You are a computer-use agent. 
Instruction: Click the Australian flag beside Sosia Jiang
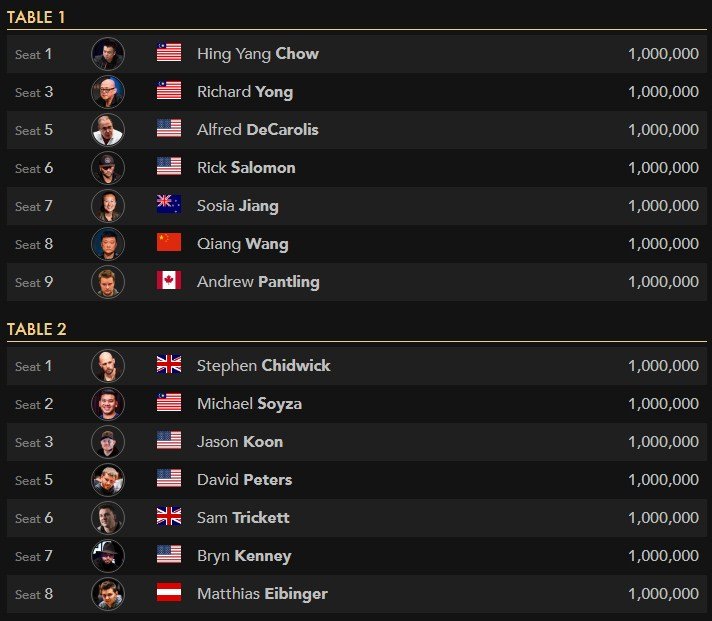[x=169, y=206]
